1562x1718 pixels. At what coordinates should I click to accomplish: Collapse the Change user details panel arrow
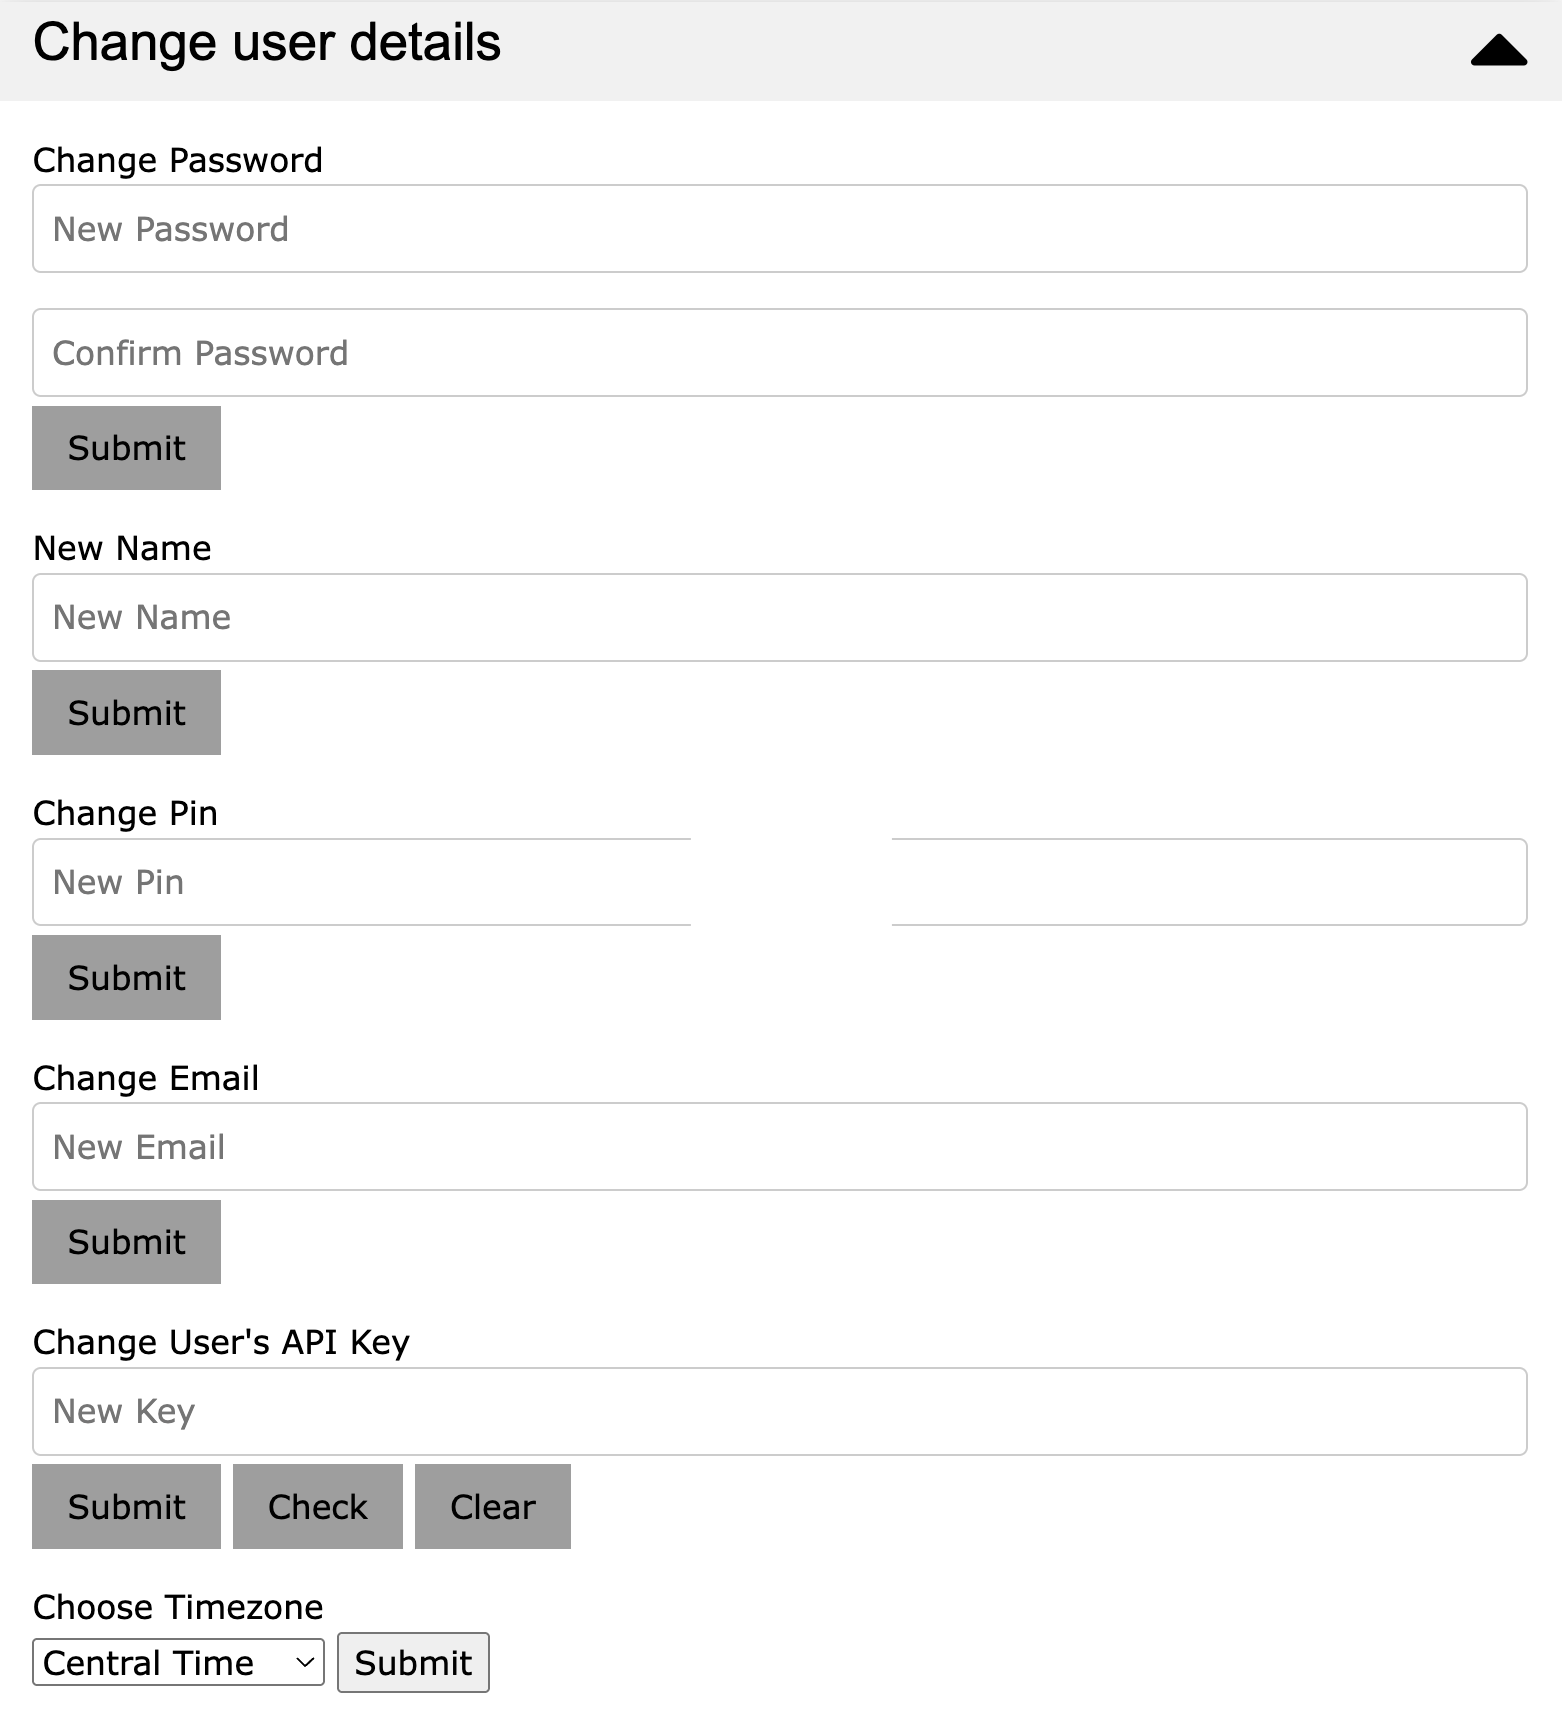(1498, 50)
